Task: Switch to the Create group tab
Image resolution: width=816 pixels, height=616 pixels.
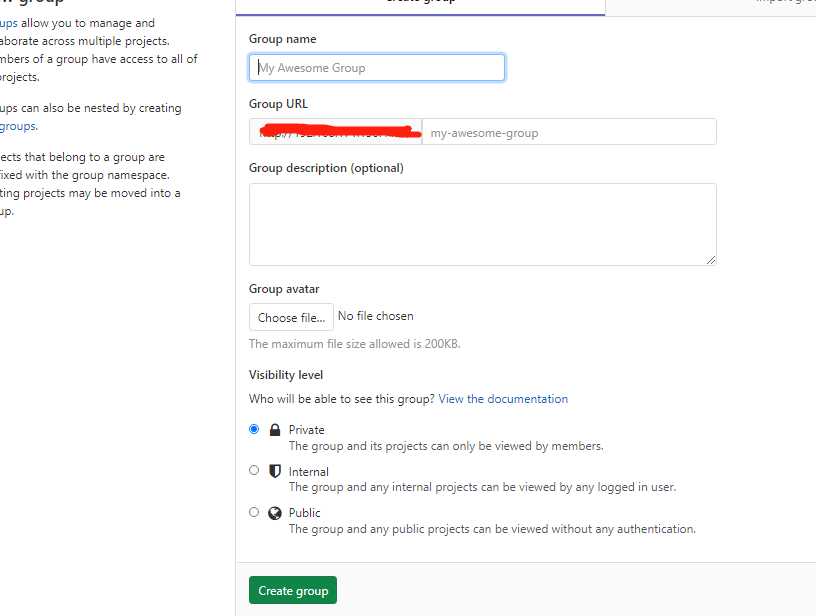Action: 420,4
